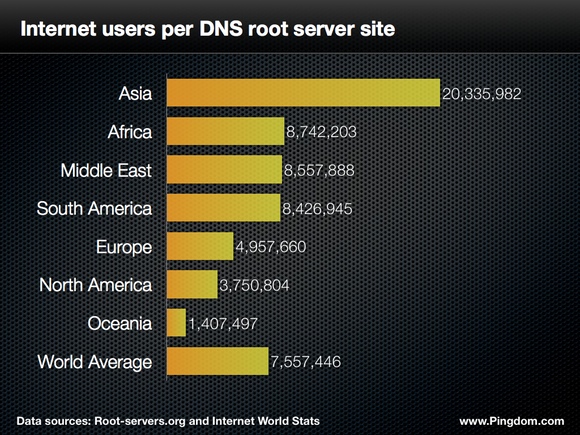Select the World Average label
Image resolution: width=580 pixels, height=435 pixels.
coord(95,362)
